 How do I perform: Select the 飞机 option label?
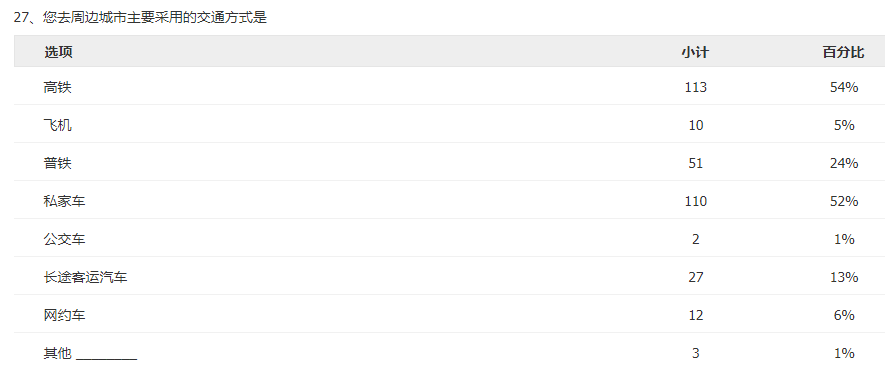tap(58, 125)
